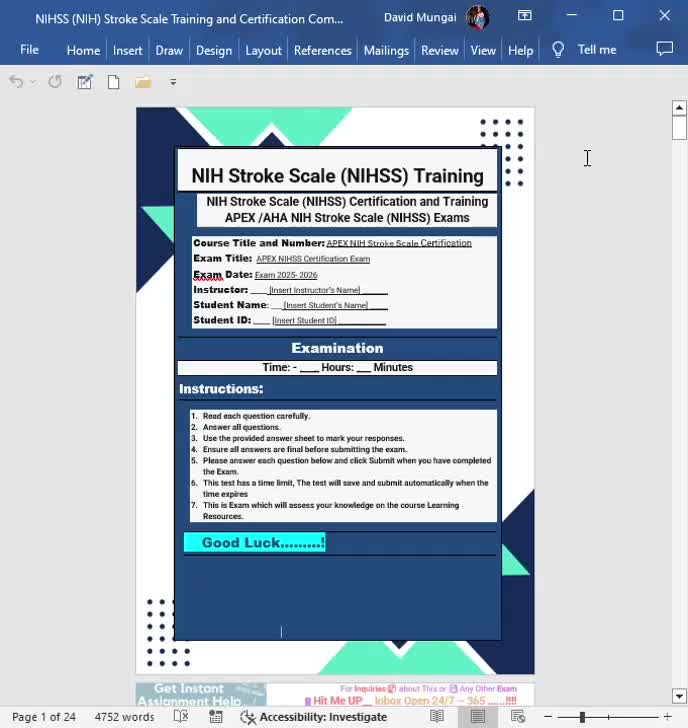Click the Redo/Repeat icon

coord(55,82)
